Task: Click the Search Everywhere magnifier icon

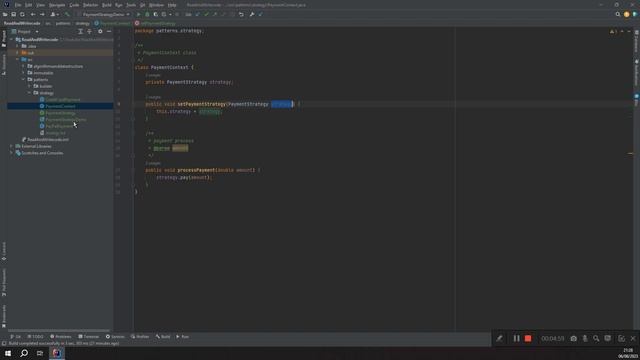Action: pyautogui.click(x=618, y=14)
